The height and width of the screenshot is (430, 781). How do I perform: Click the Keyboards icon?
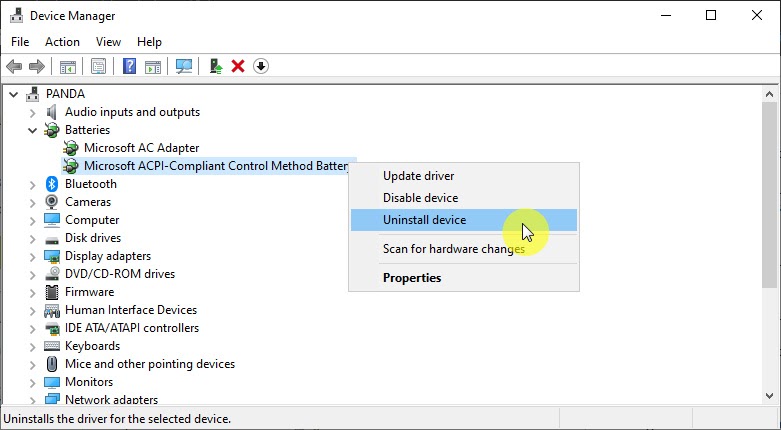tap(52, 346)
